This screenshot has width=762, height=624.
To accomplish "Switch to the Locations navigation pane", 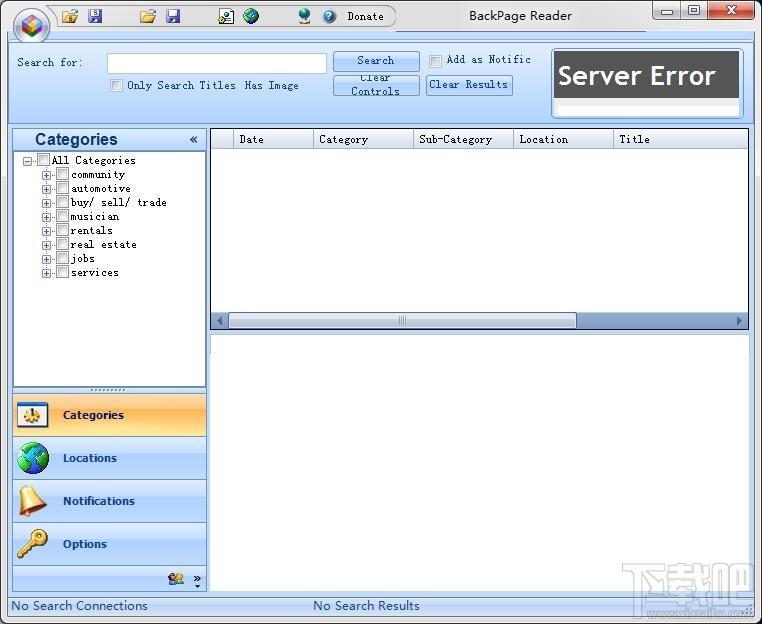I will (x=109, y=458).
